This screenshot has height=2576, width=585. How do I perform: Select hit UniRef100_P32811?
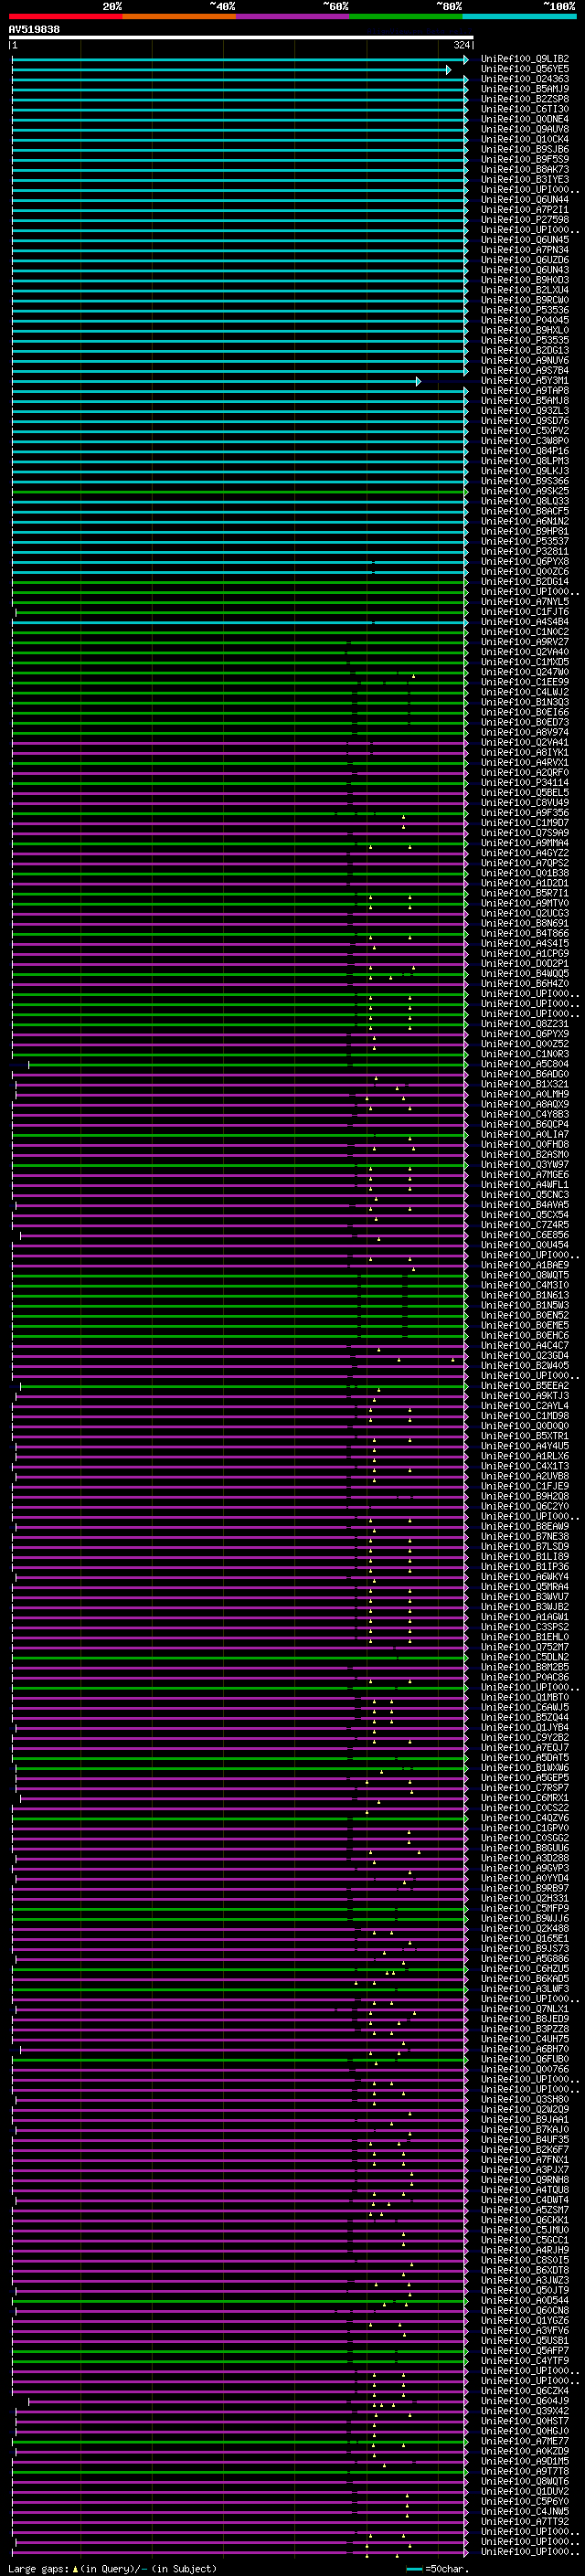(525, 552)
